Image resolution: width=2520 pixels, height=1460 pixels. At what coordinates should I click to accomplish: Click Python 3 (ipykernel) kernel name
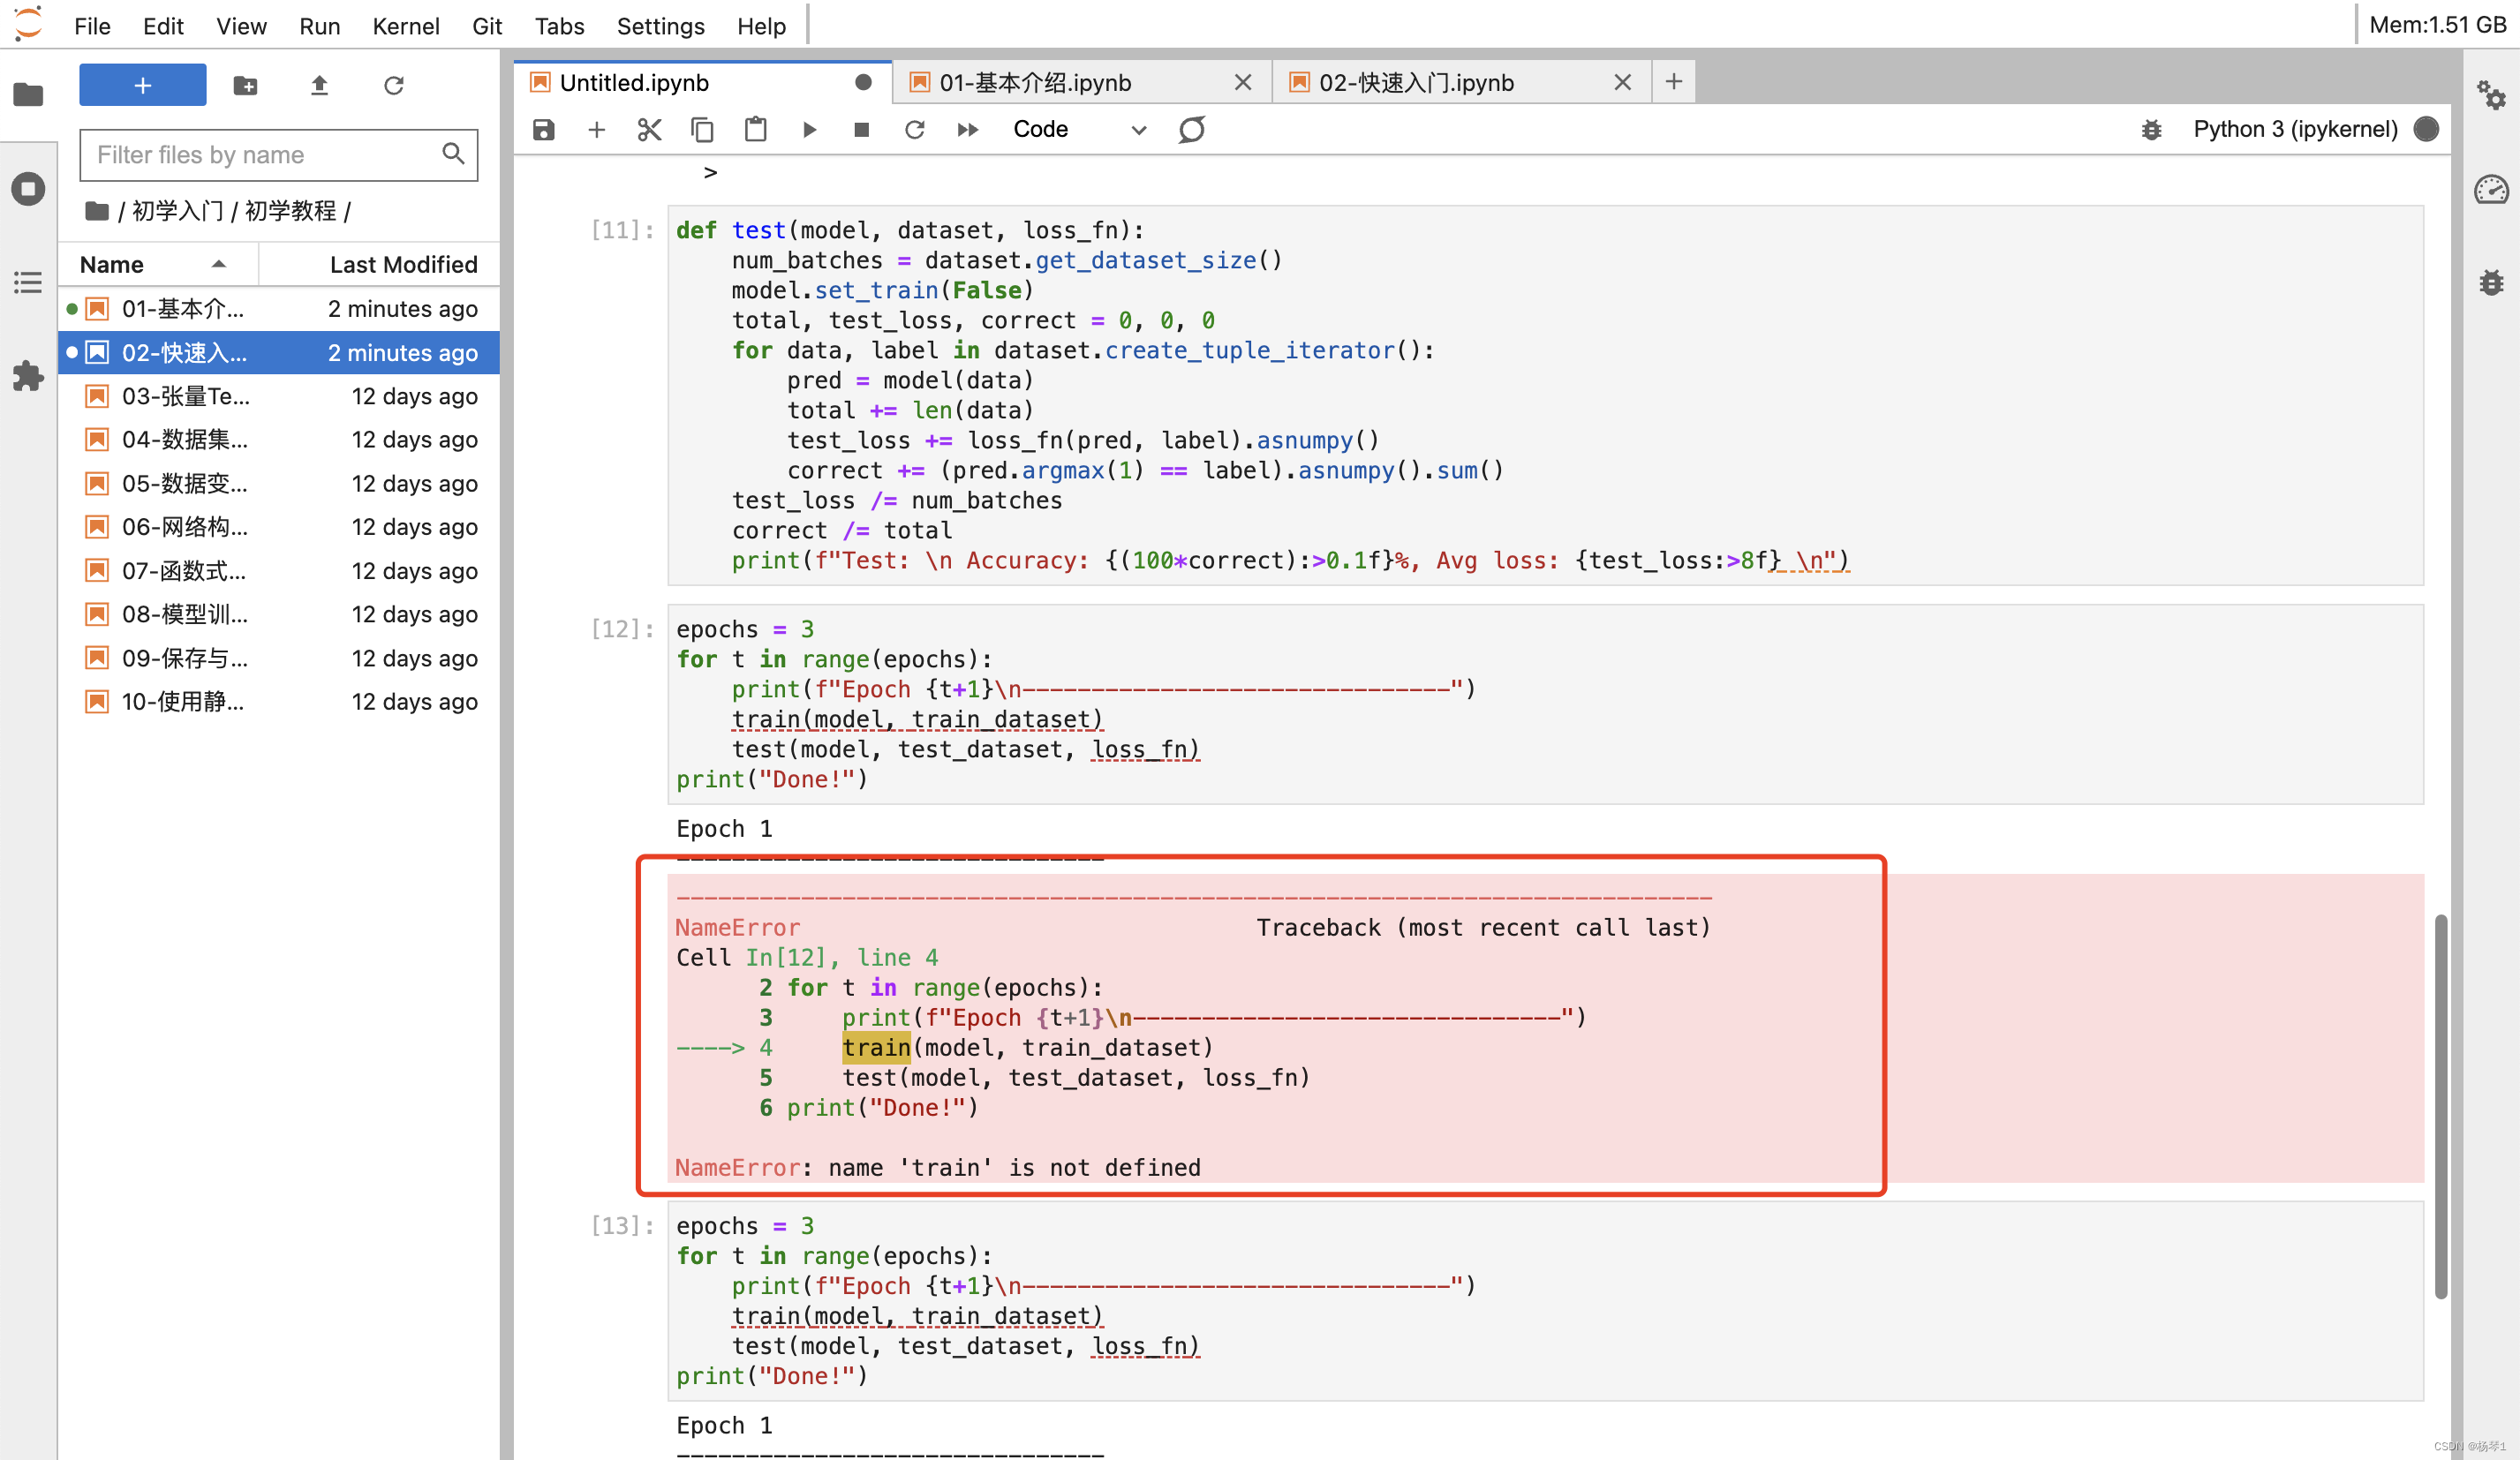[2295, 130]
